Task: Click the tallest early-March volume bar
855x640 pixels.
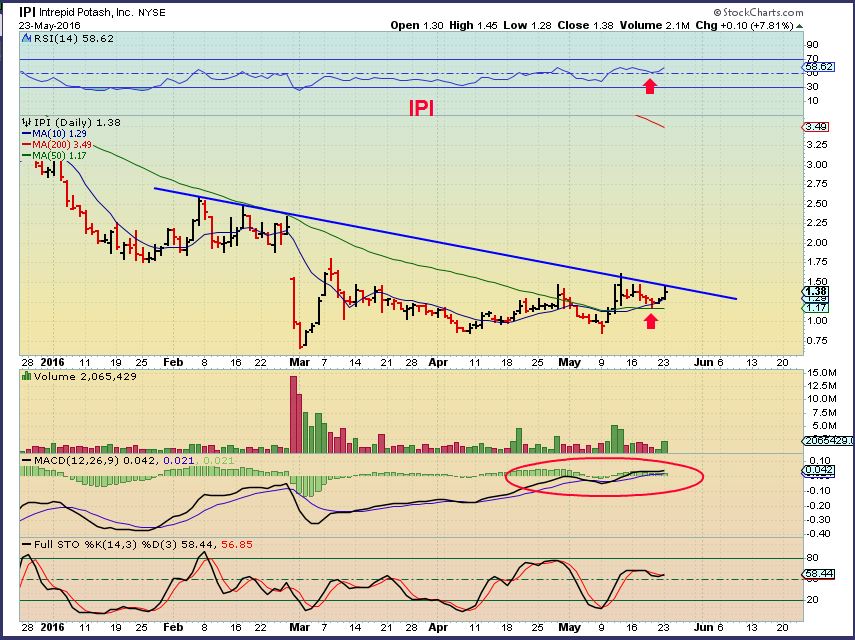Action: pyautogui.click(x=293, y=414)
